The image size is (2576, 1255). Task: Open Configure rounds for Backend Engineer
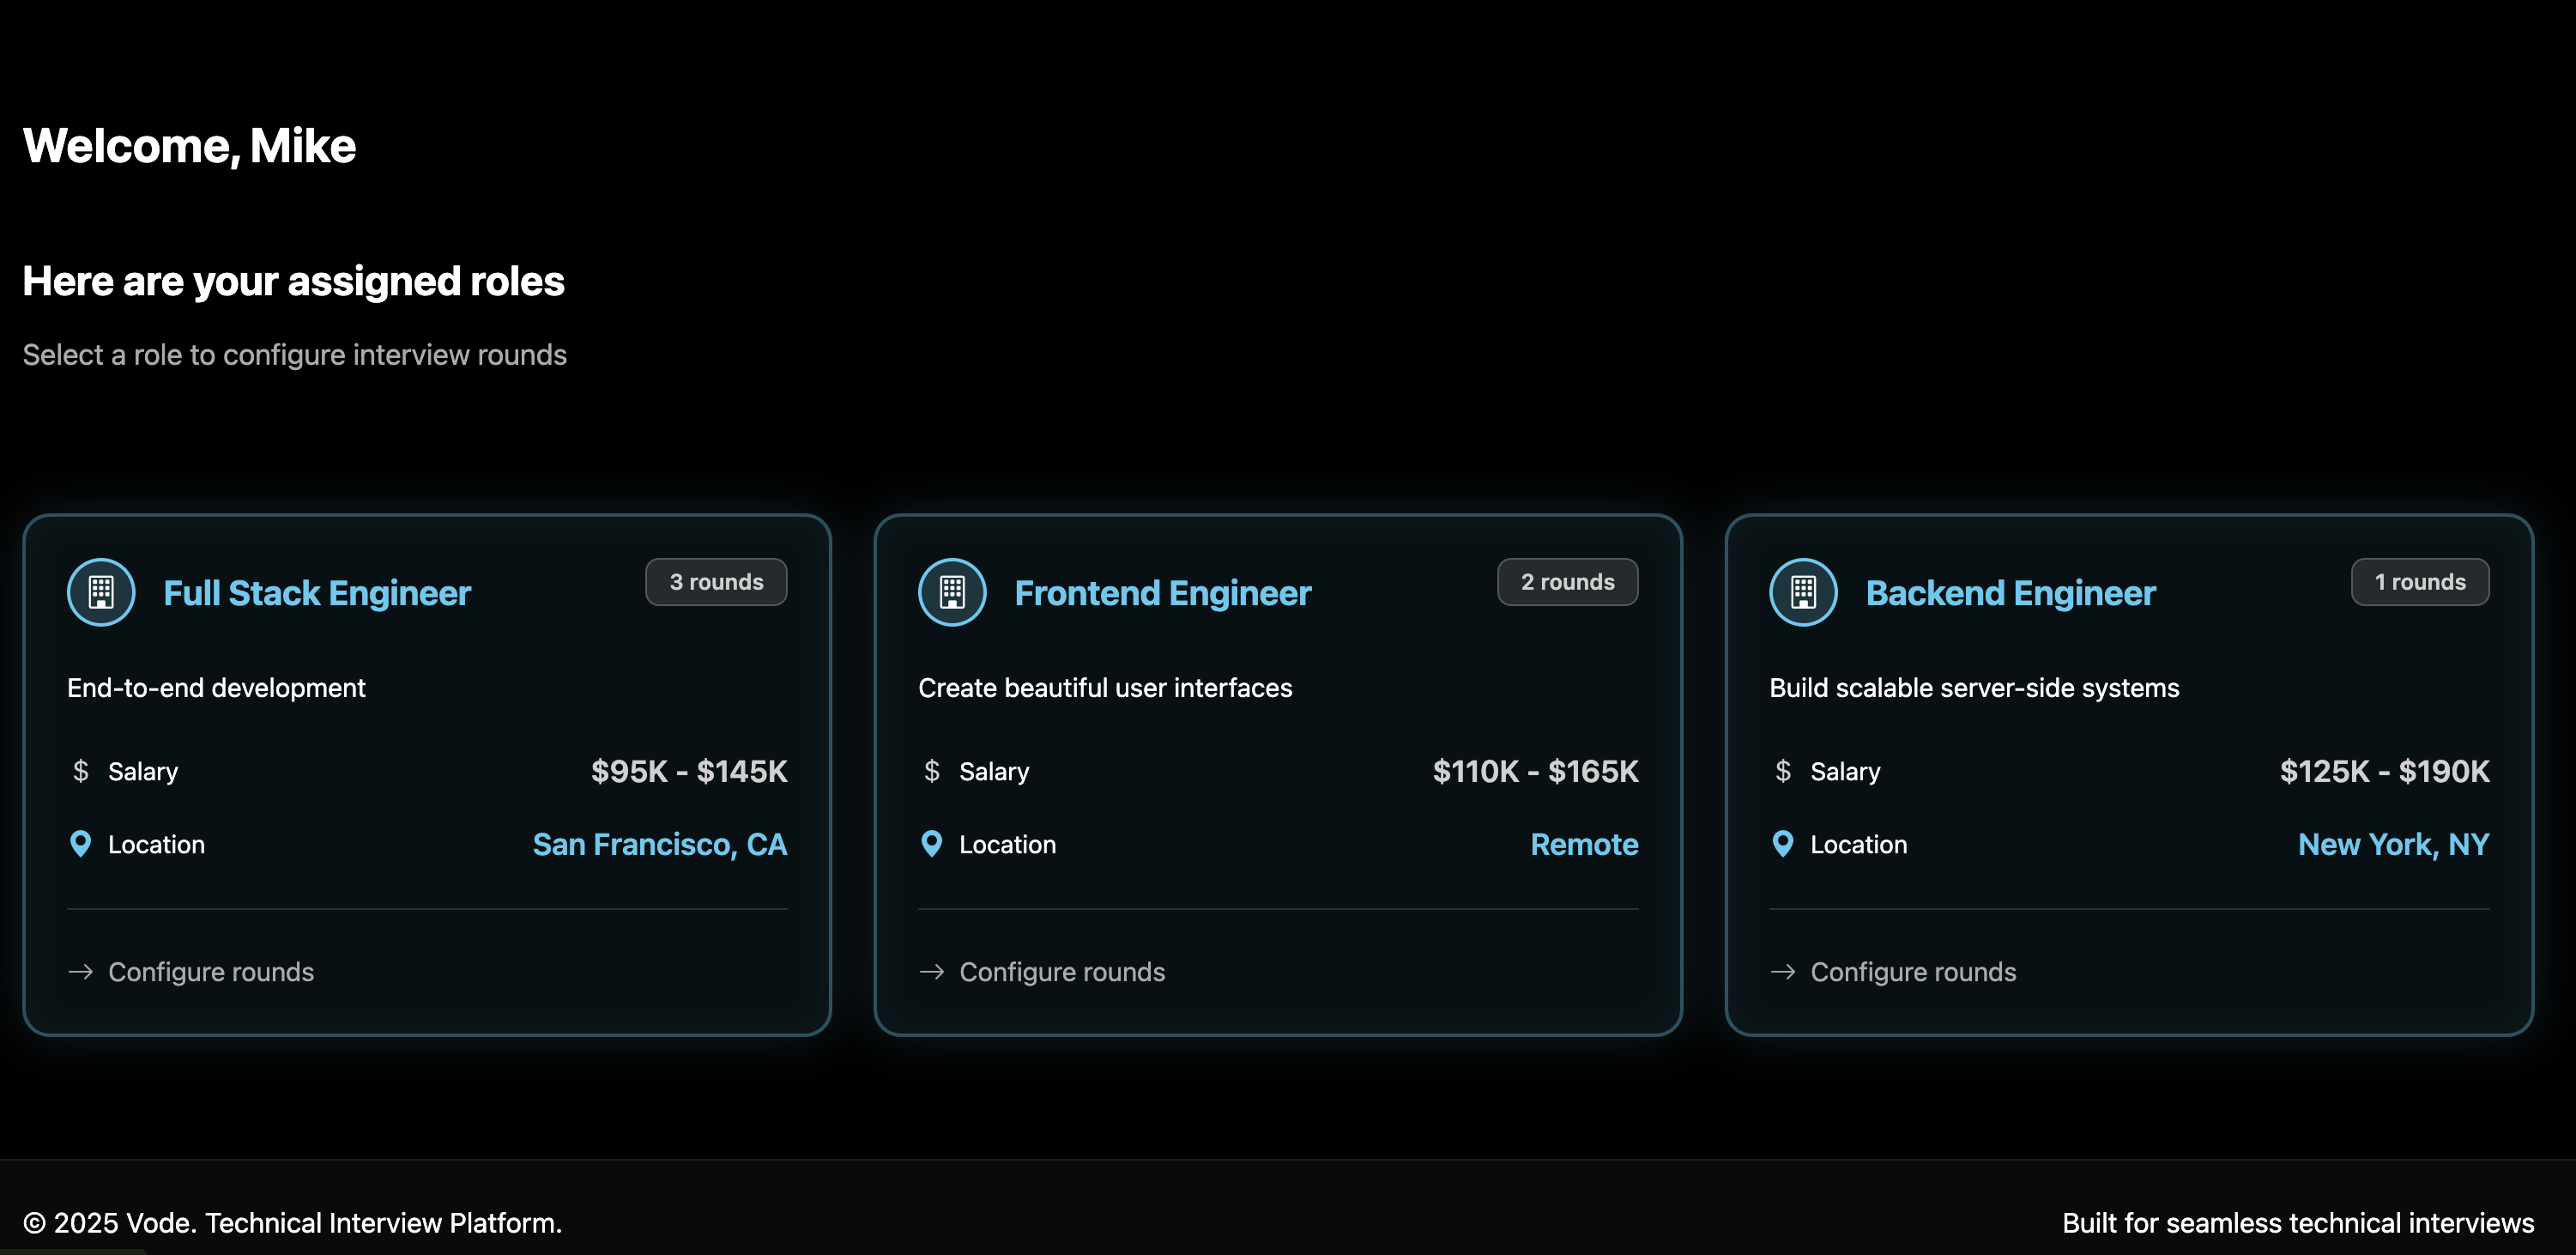pyautogui.click(x=1912, y=972)
